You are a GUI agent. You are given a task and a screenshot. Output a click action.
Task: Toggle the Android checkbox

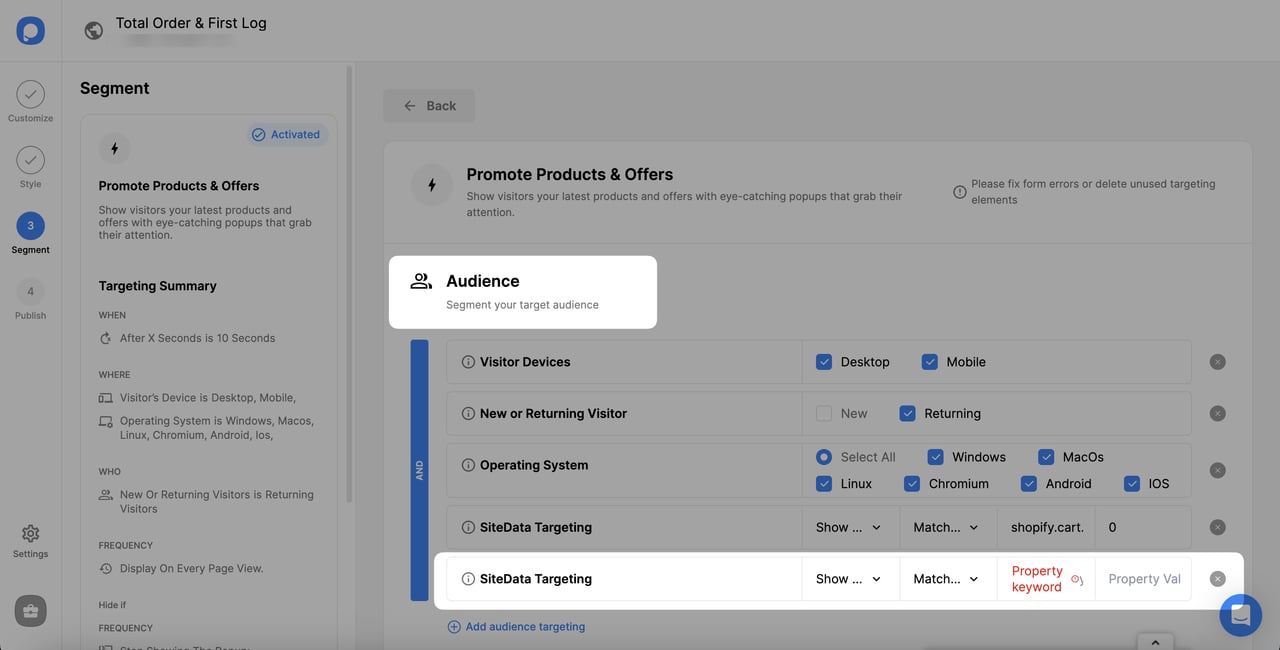[x=1029, y=483]
